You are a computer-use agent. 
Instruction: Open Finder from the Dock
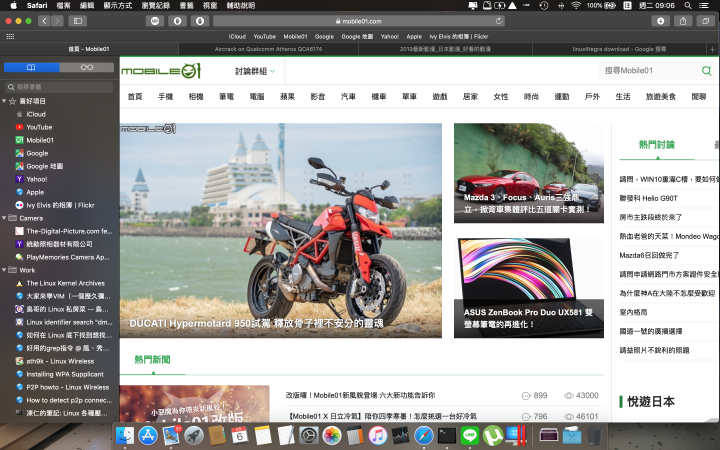(x=124, y=435)
